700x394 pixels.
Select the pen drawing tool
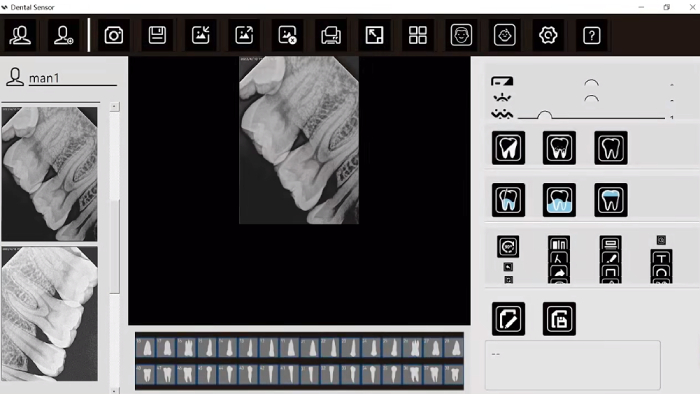coord(610,258)
